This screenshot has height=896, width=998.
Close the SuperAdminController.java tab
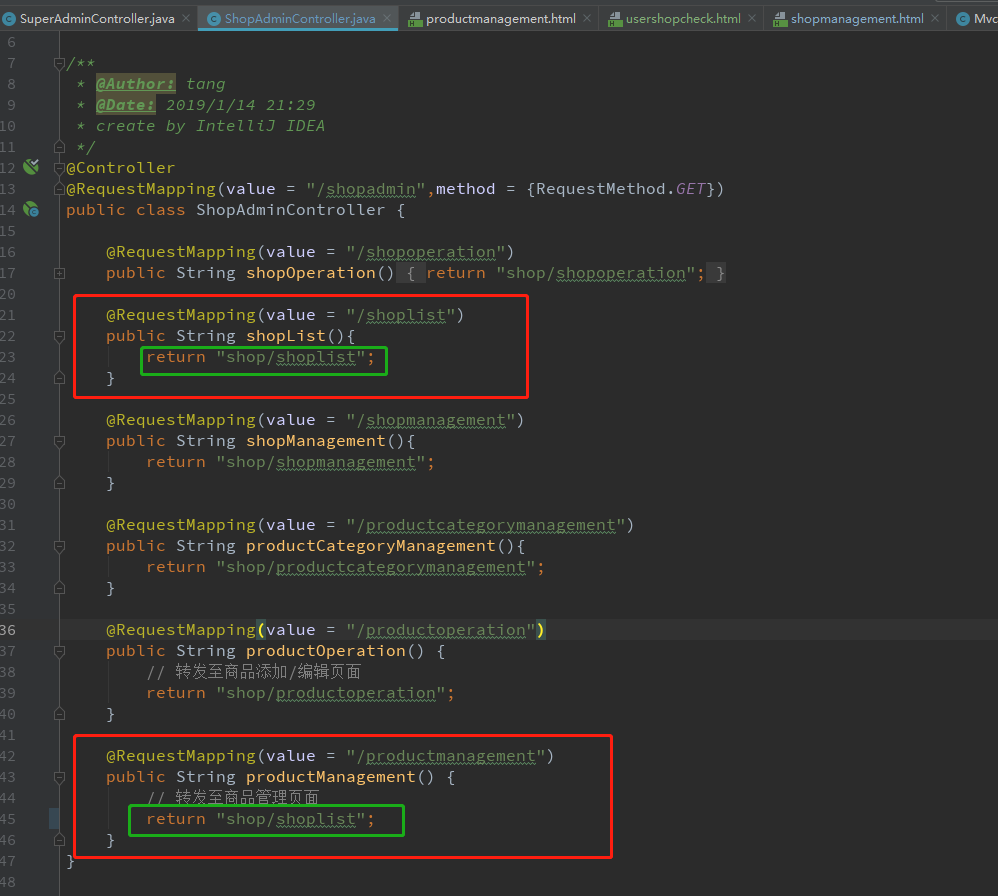pos(186,18)
